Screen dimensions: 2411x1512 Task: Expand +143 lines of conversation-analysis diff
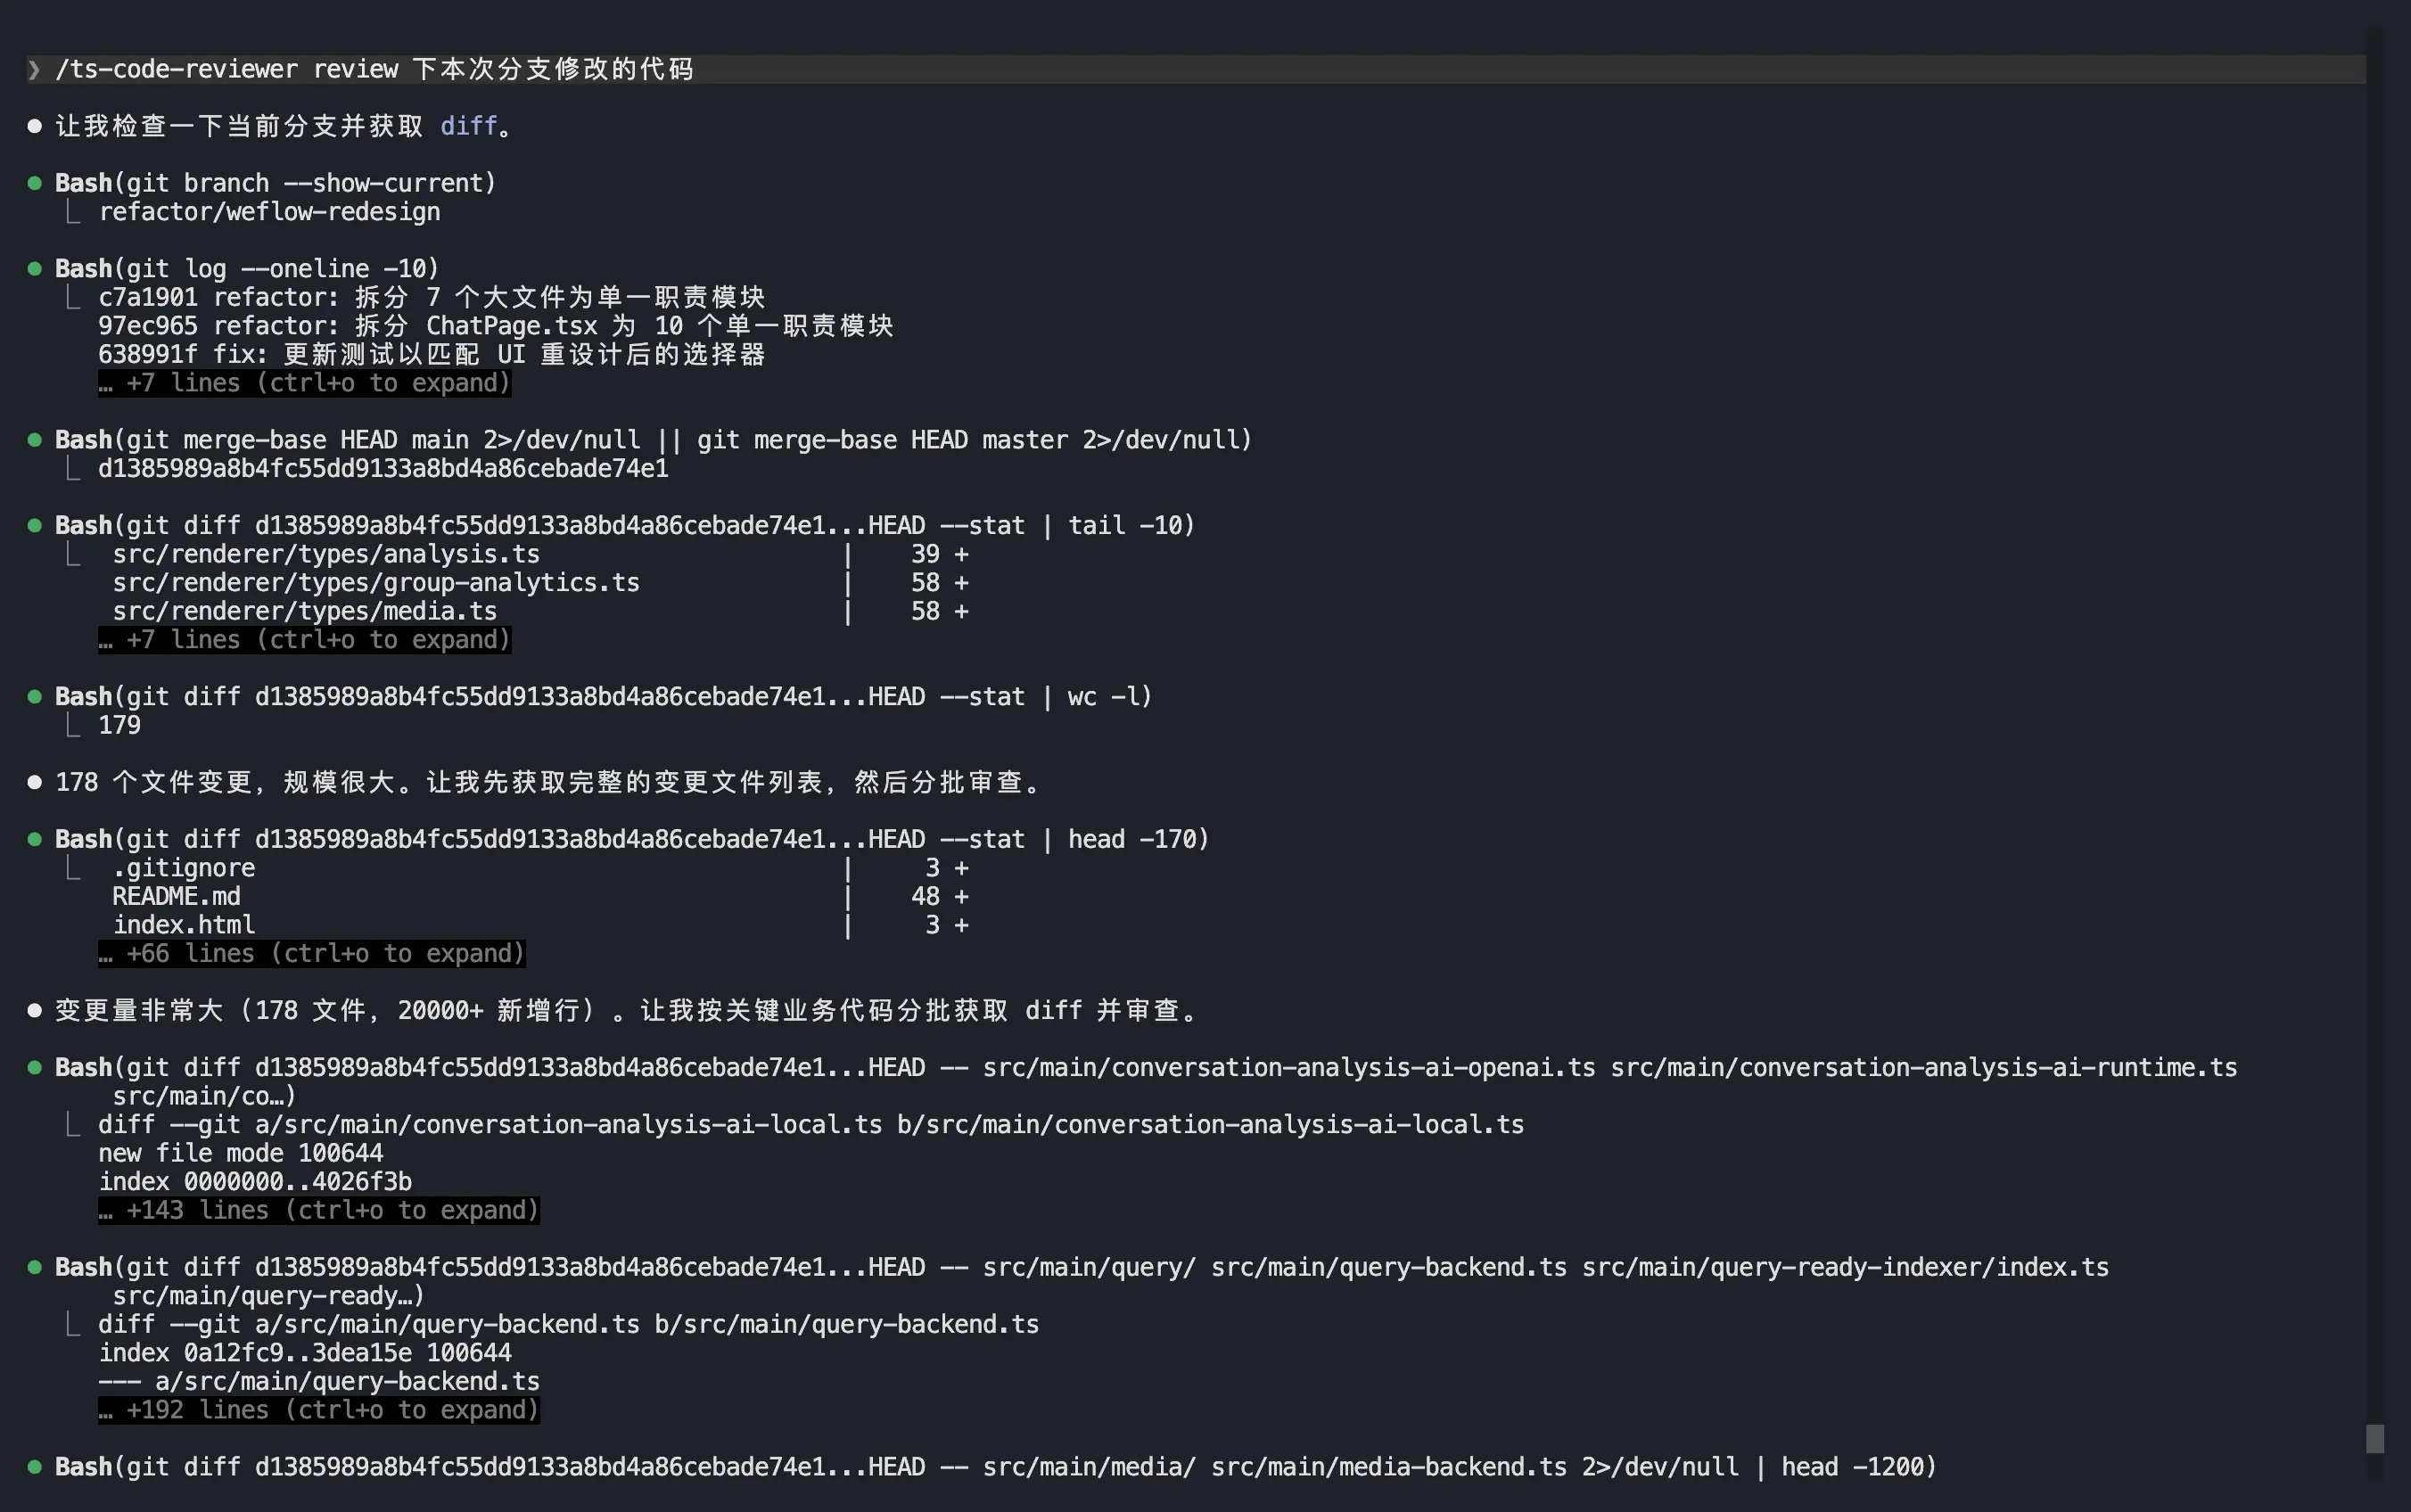[x=318, y=1210]
